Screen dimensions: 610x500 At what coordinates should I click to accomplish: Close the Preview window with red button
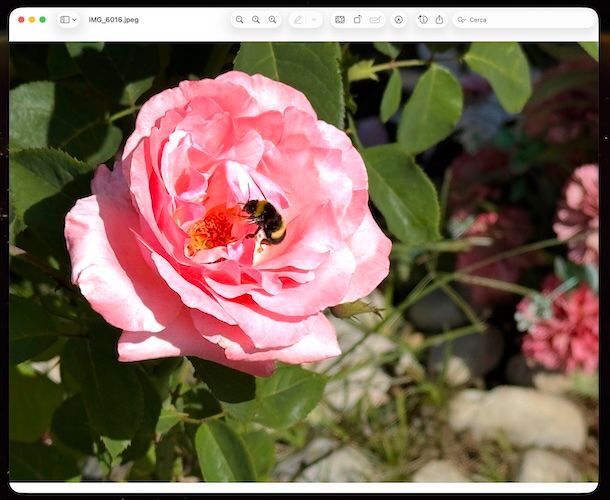point(21,19)
